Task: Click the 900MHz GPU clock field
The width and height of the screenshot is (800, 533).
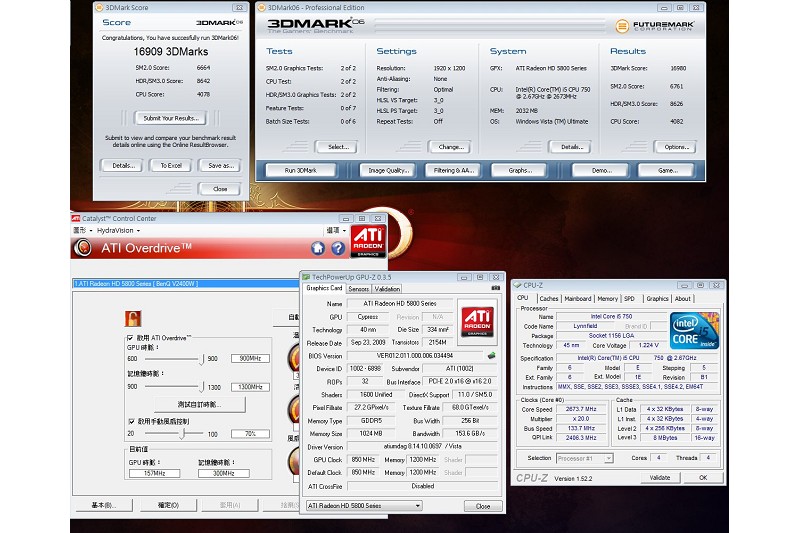Action: point(250,359)
